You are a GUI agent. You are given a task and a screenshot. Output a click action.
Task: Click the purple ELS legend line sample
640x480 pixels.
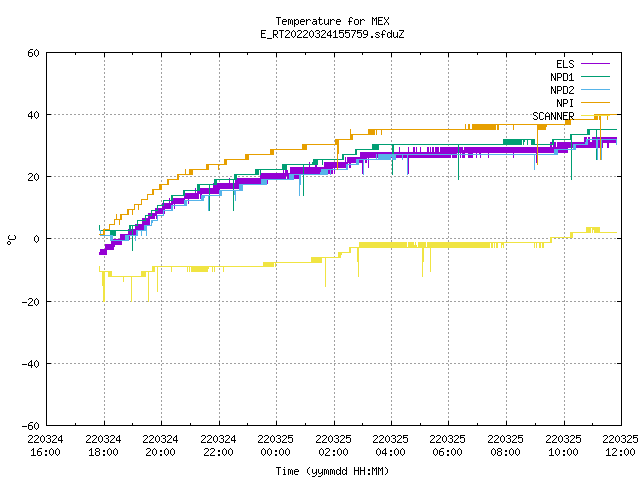click(595, 64)
